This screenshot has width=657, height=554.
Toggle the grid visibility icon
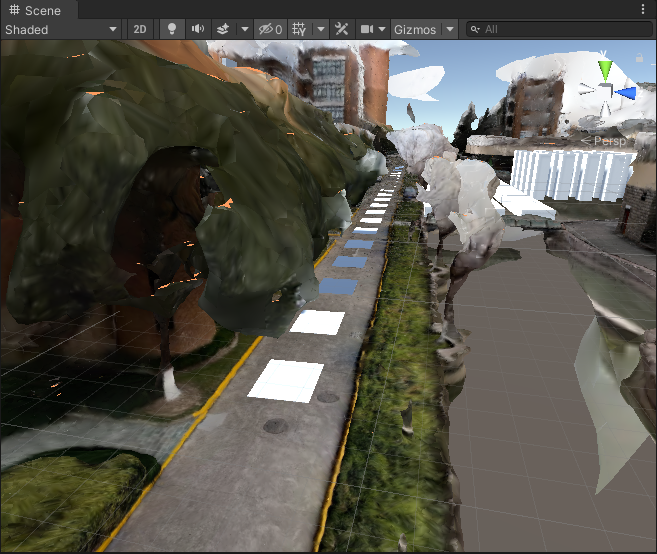coord(299,30)
